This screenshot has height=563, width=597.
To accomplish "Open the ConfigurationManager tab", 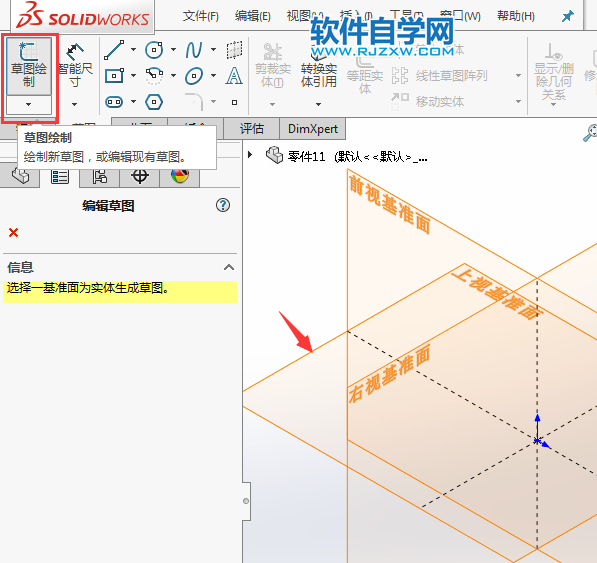I will pos(100,176).
